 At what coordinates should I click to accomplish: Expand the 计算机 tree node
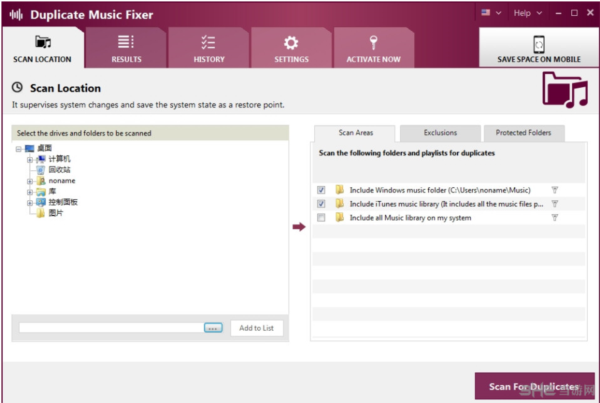click(x=29, y=160)
